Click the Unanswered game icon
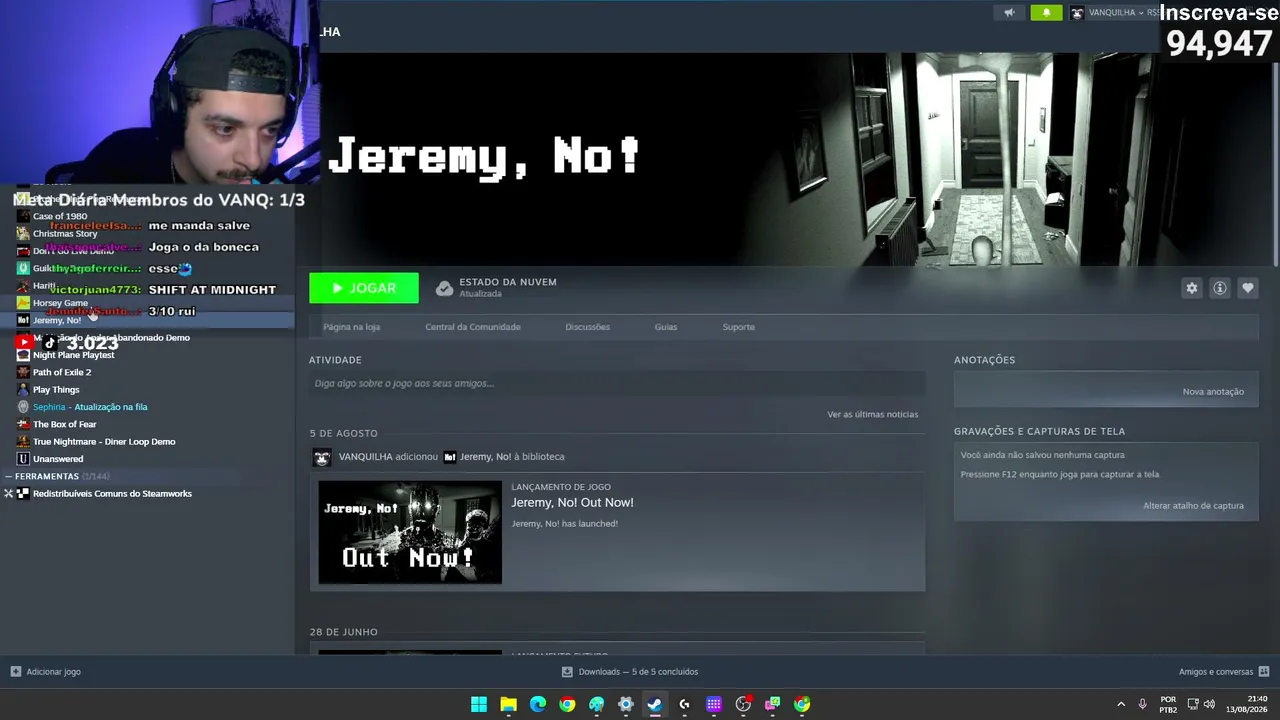The image size is (1280, 720). pos(23,459)
